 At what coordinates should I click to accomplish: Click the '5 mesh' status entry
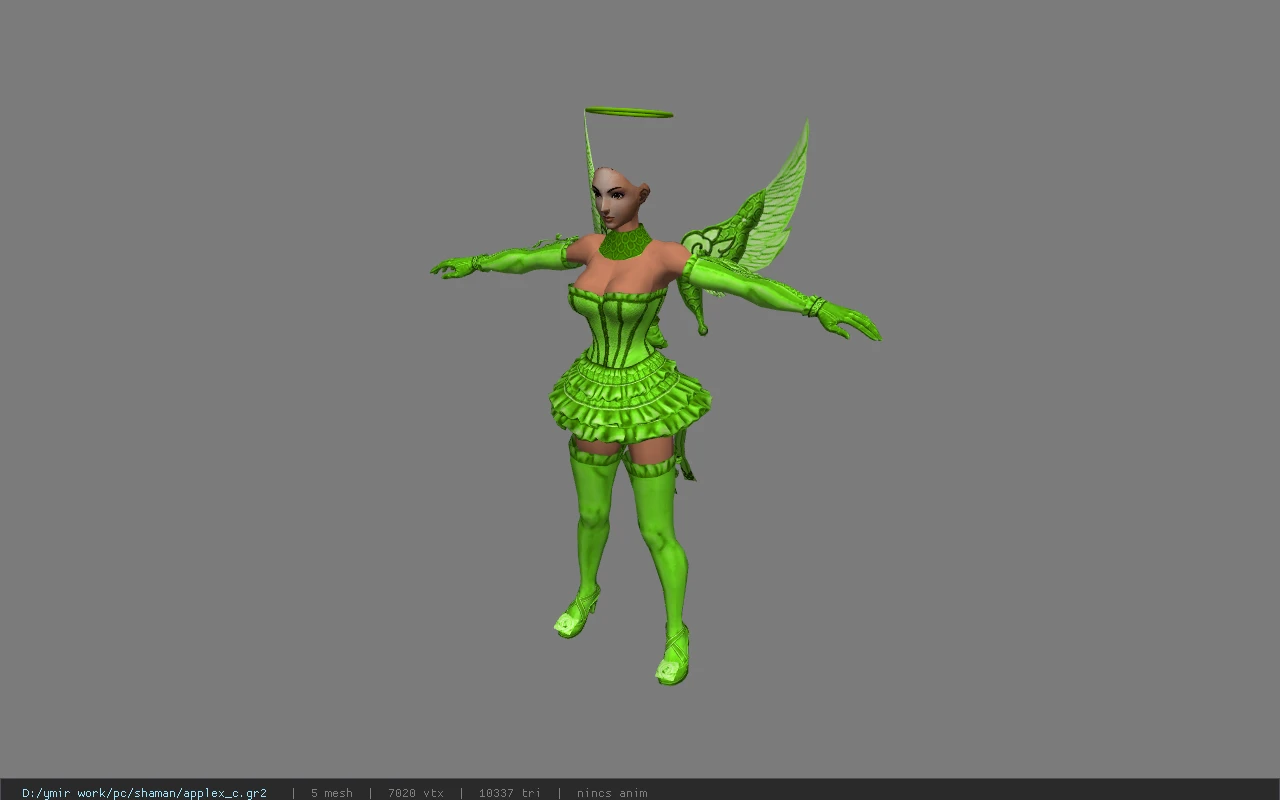[x=331, y=793]
